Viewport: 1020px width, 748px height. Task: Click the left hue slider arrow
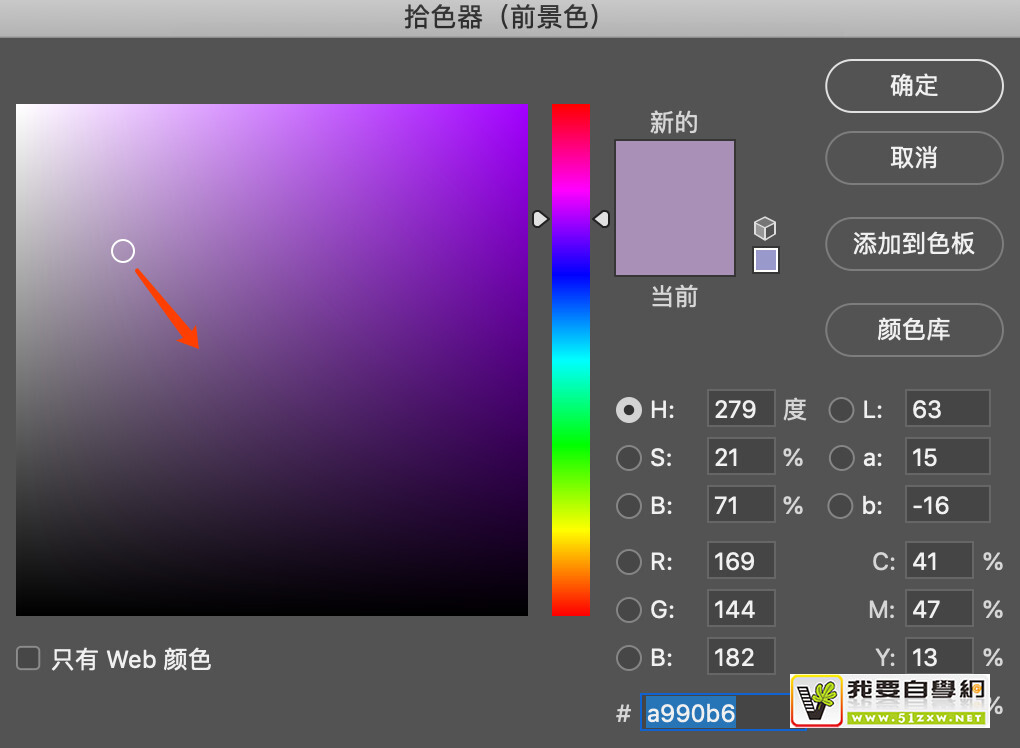540,218
